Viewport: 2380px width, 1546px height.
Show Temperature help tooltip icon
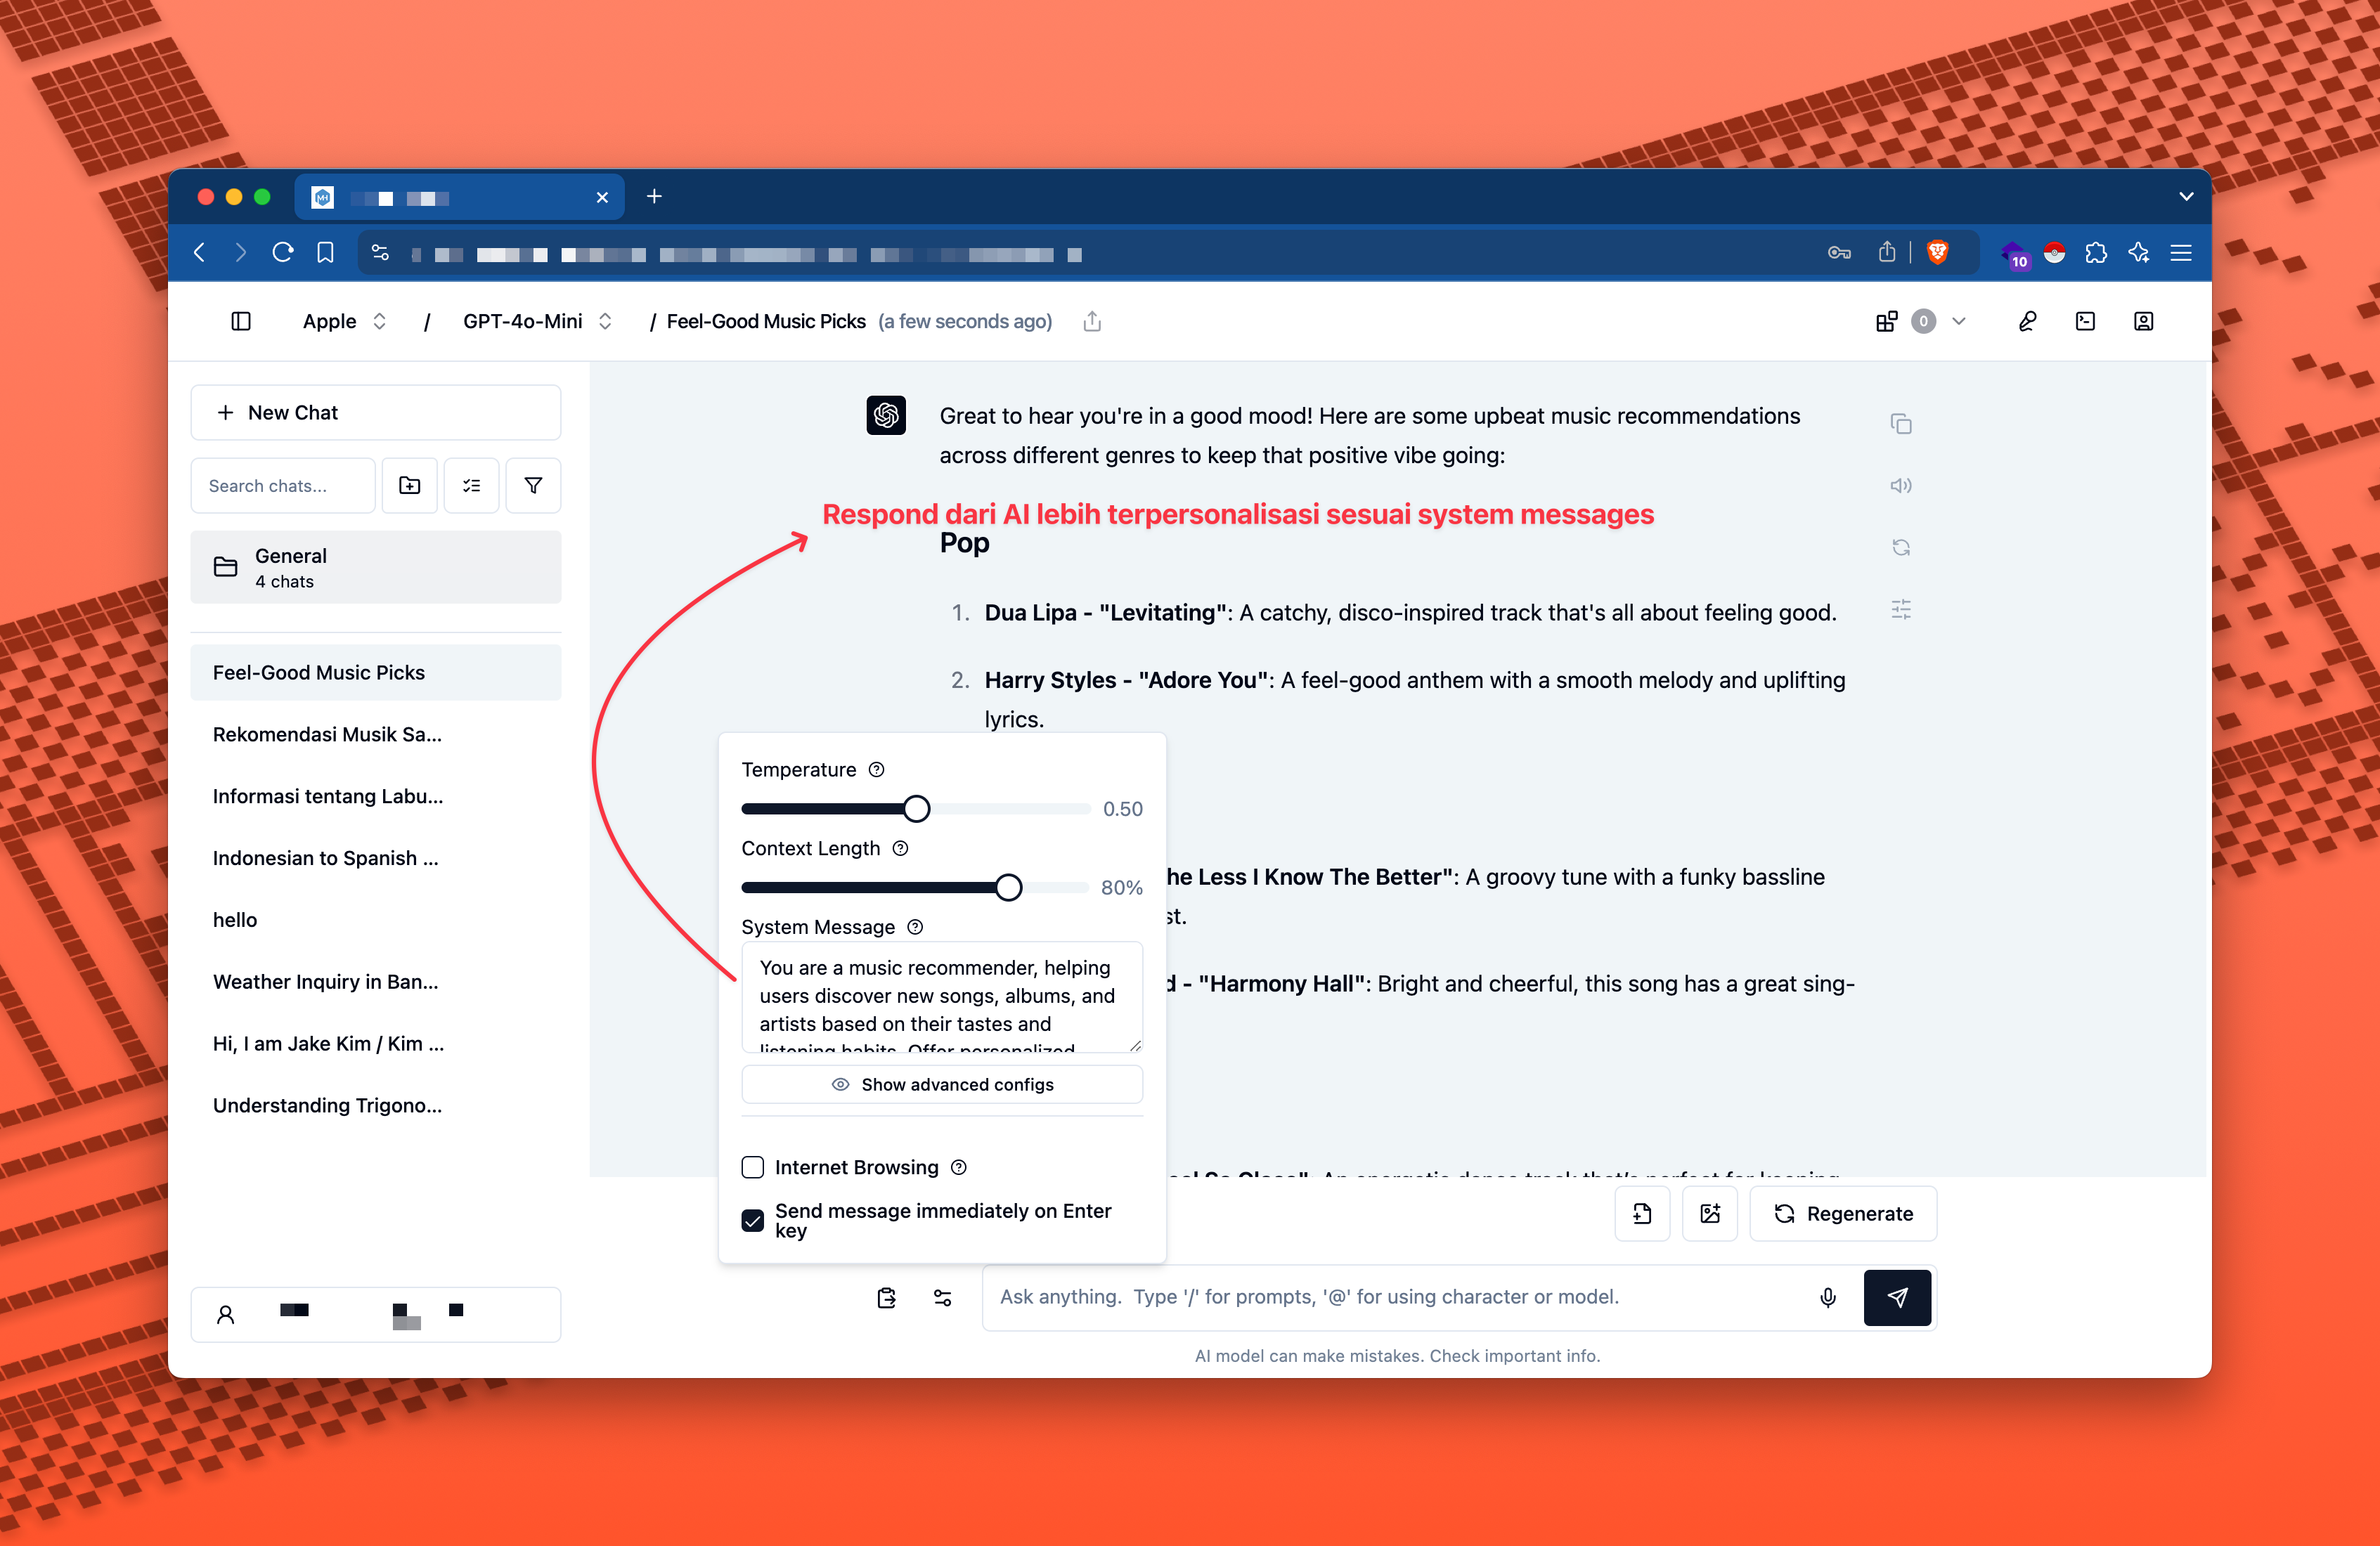point(876,770)
